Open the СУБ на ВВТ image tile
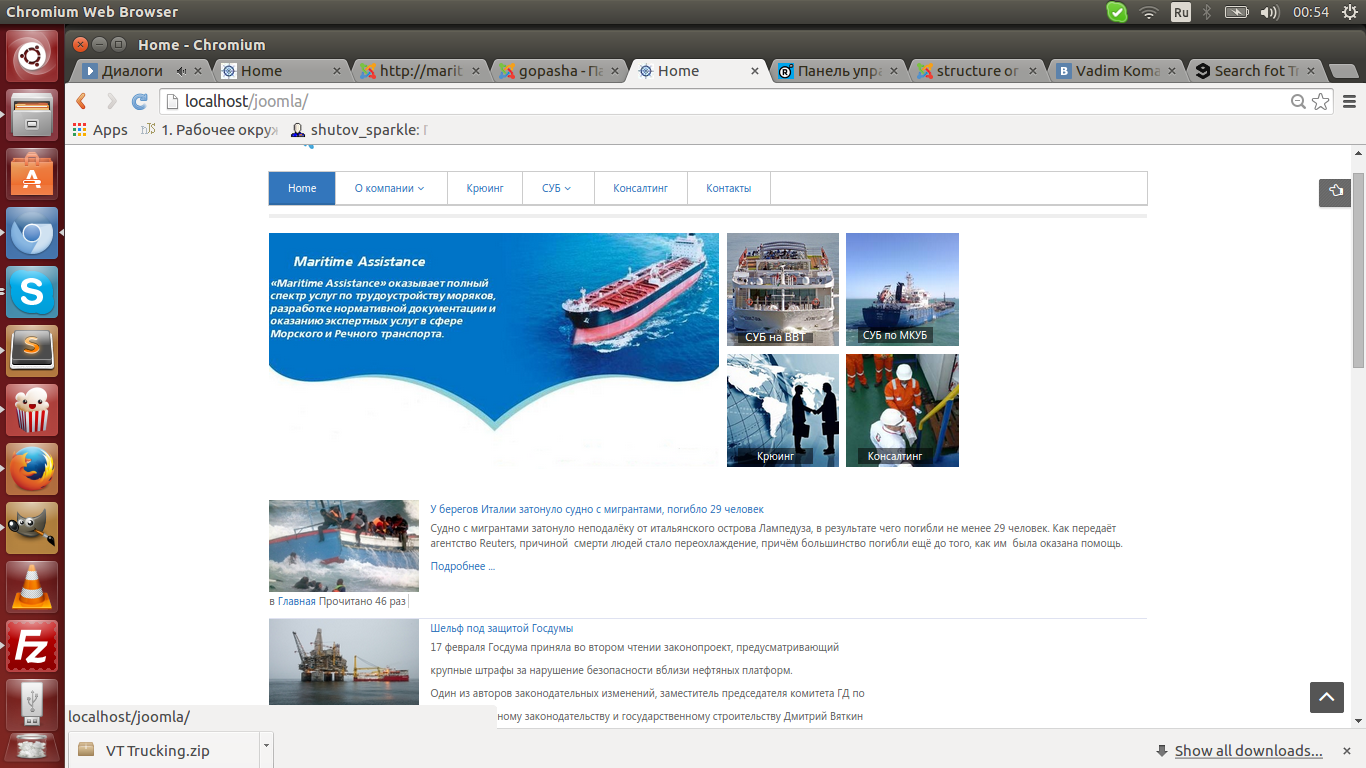Viewport: 1366px width, 768px height. pos(783,290)
